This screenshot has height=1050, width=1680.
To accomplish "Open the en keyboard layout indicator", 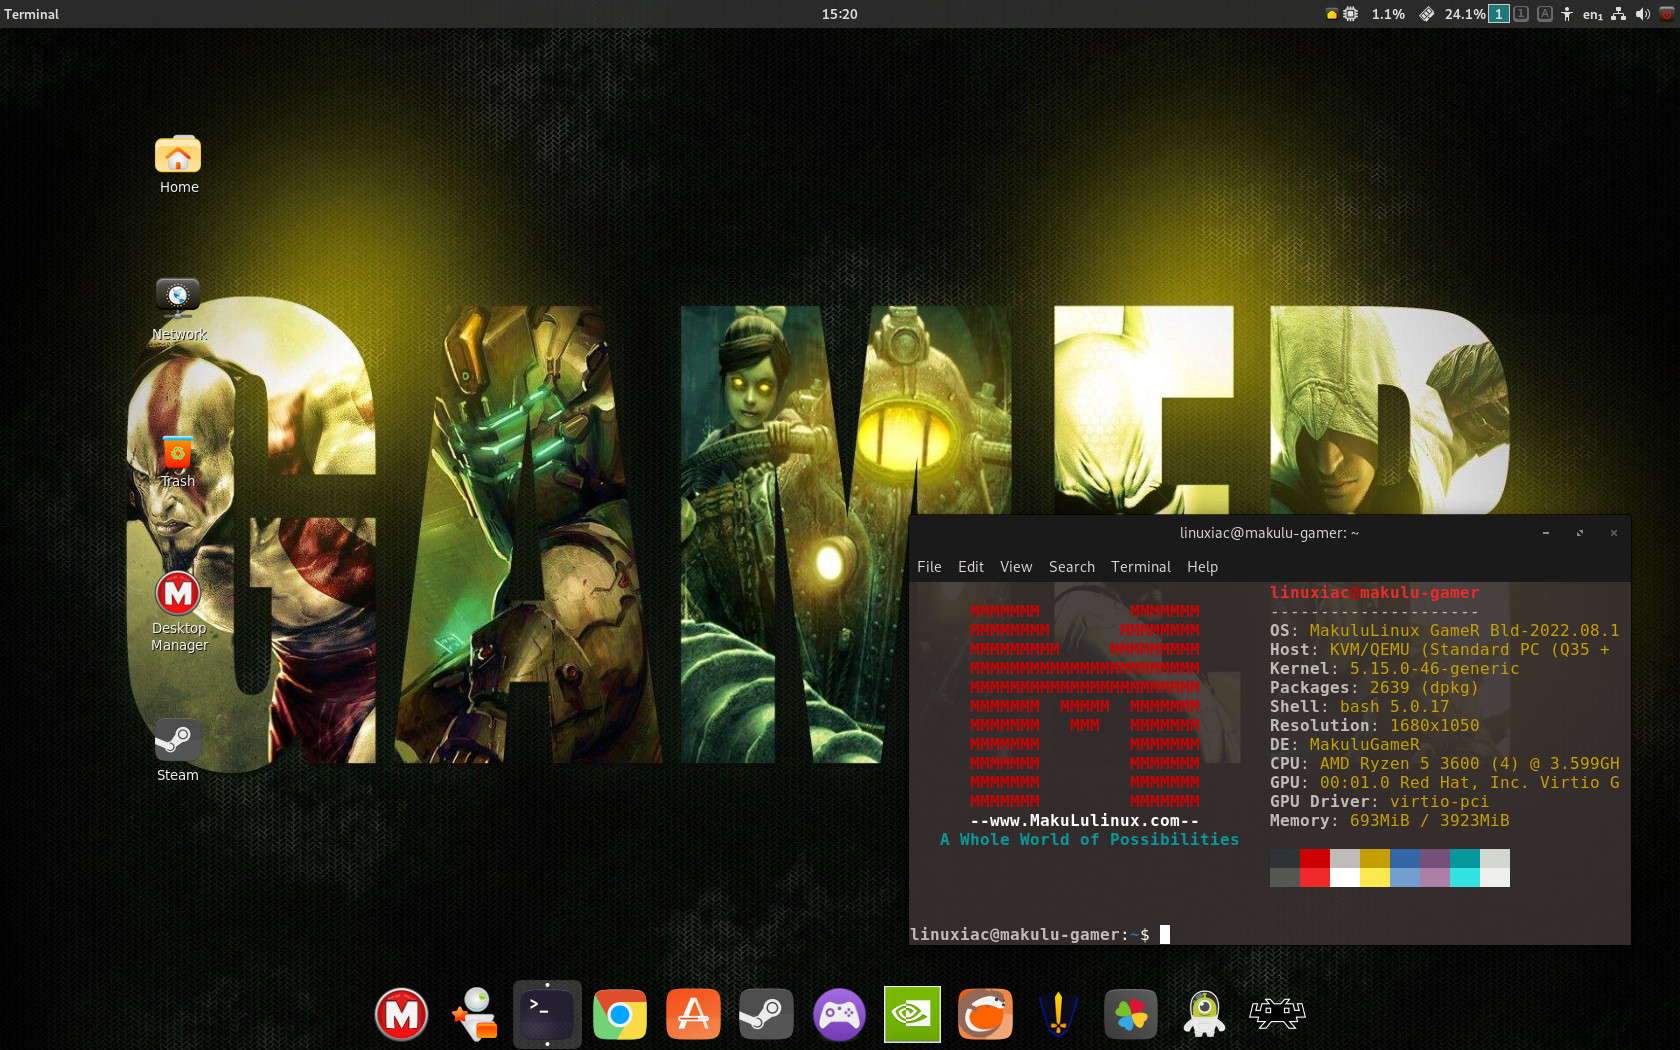I will 1592,14.
